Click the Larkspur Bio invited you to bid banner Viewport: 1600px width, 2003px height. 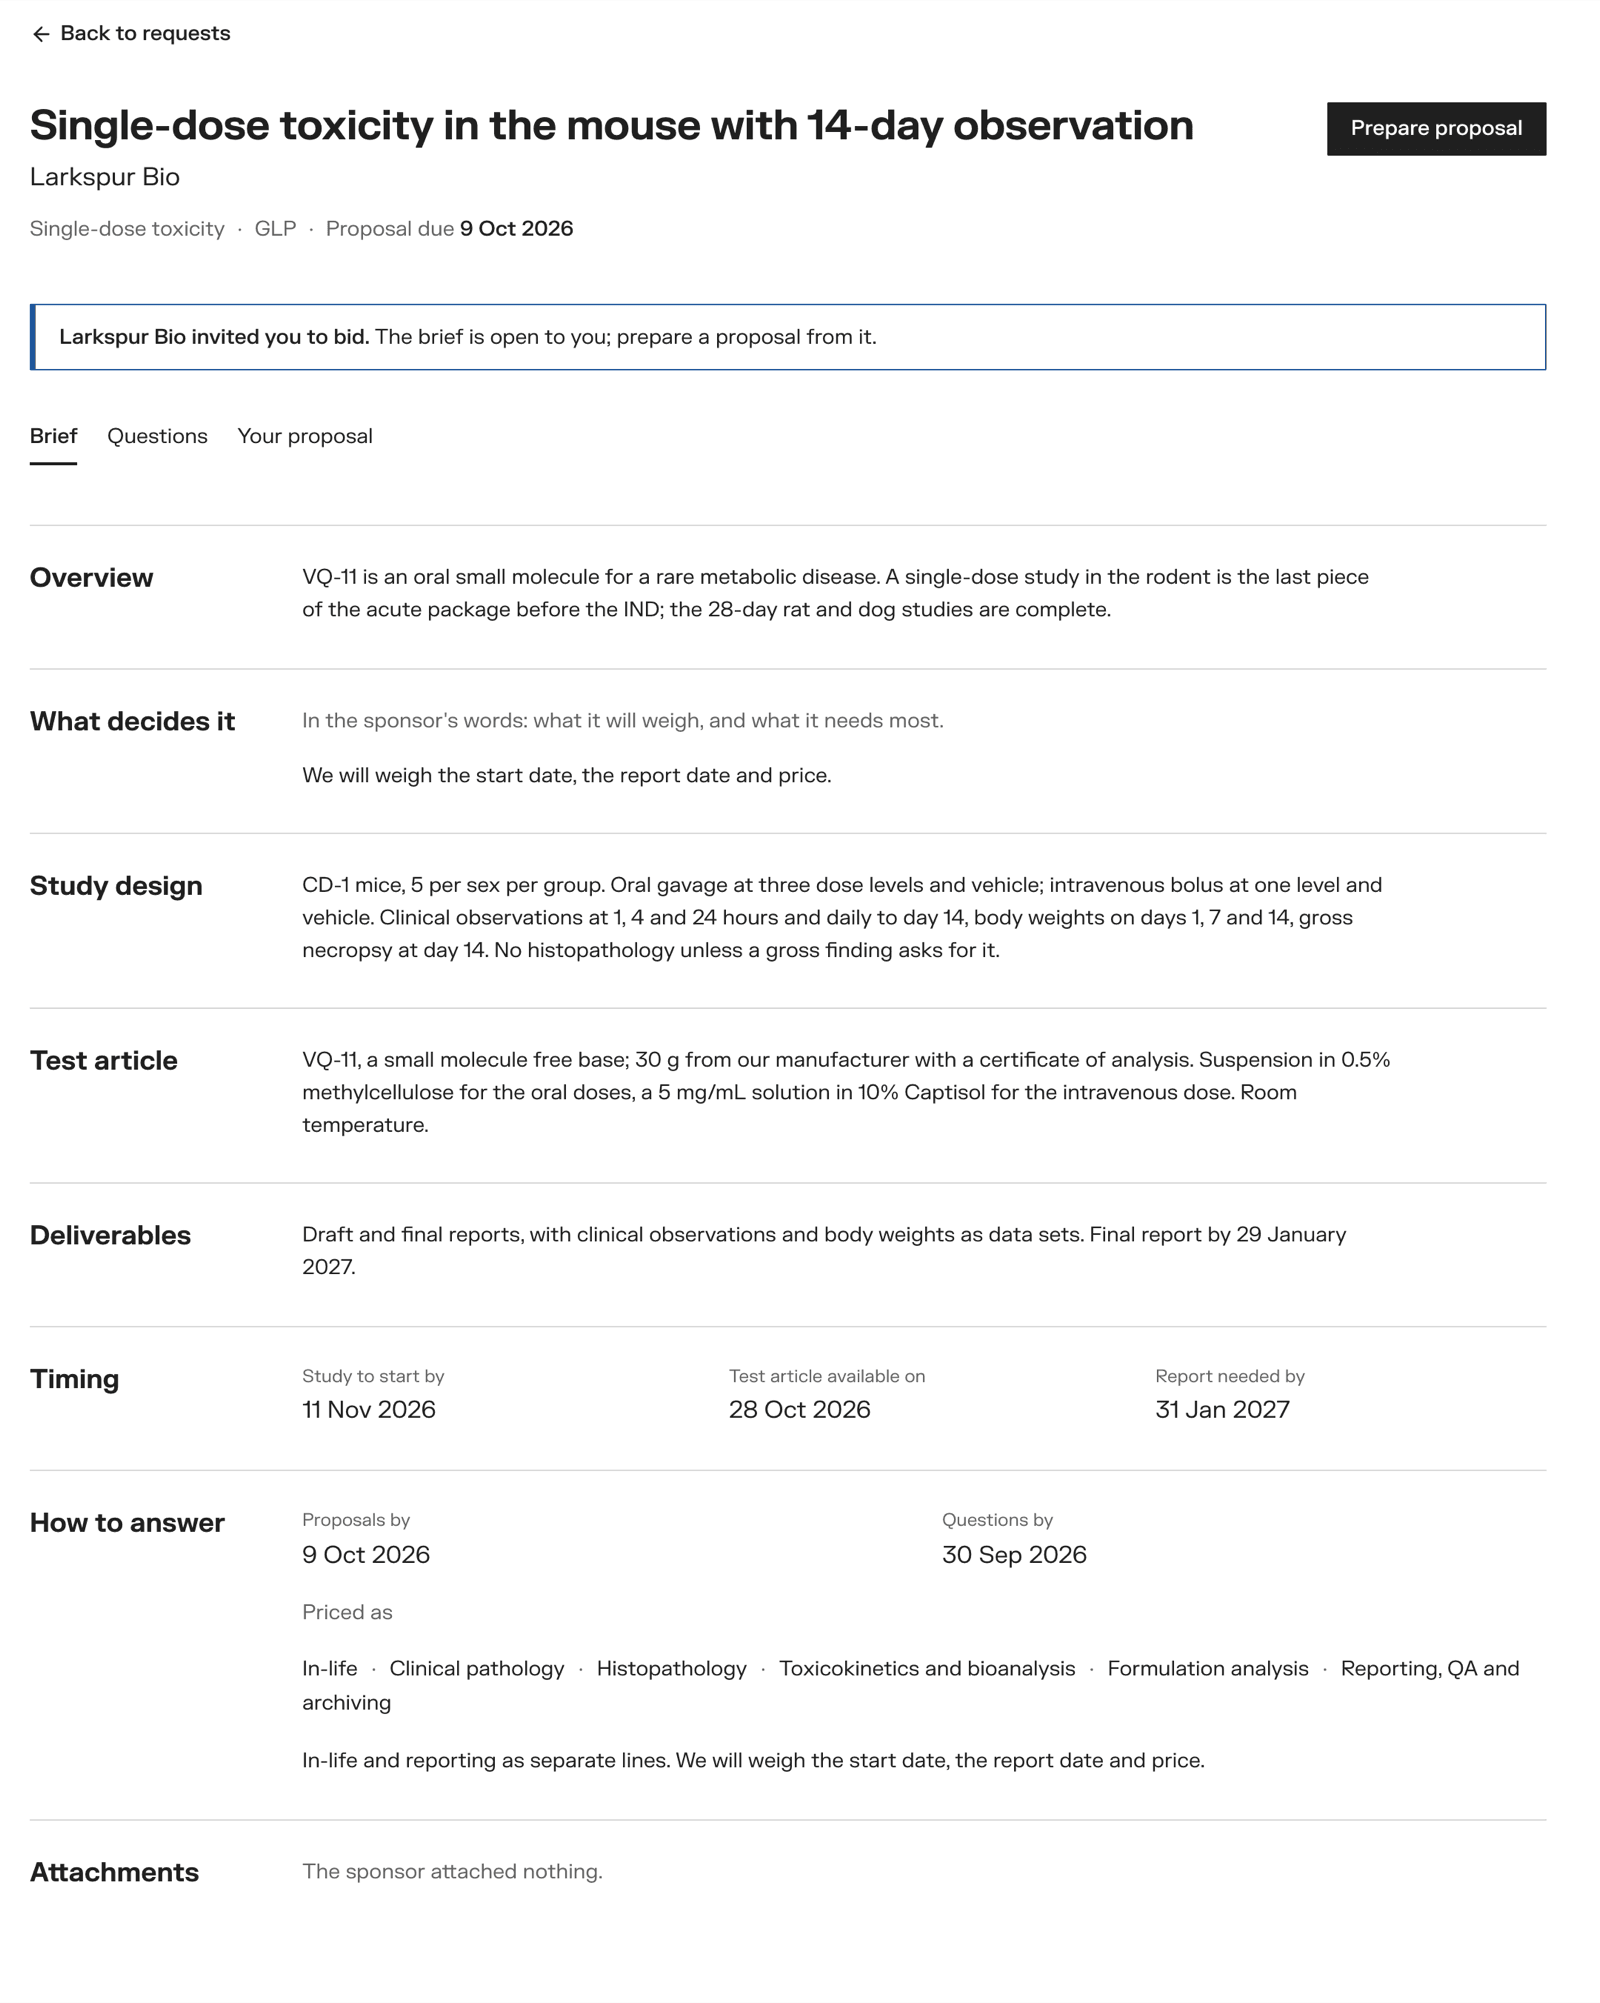click(x=788, y=337)
